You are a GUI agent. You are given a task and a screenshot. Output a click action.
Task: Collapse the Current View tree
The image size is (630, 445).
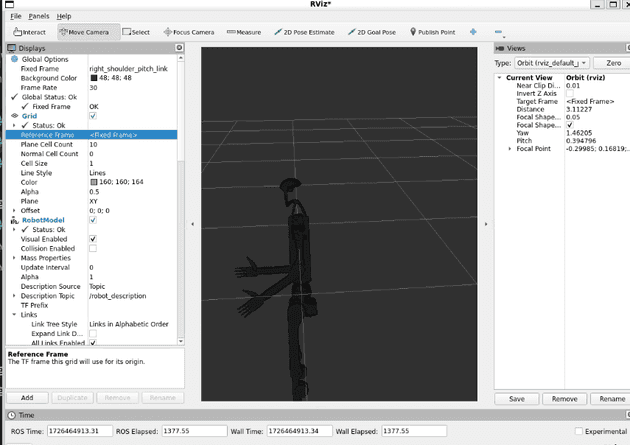pos(499,78)
